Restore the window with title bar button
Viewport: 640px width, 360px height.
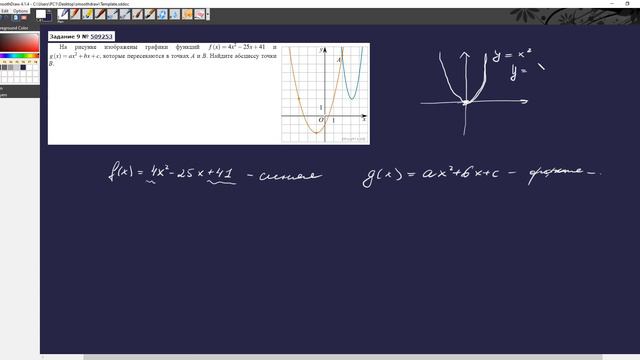point(627,3)
